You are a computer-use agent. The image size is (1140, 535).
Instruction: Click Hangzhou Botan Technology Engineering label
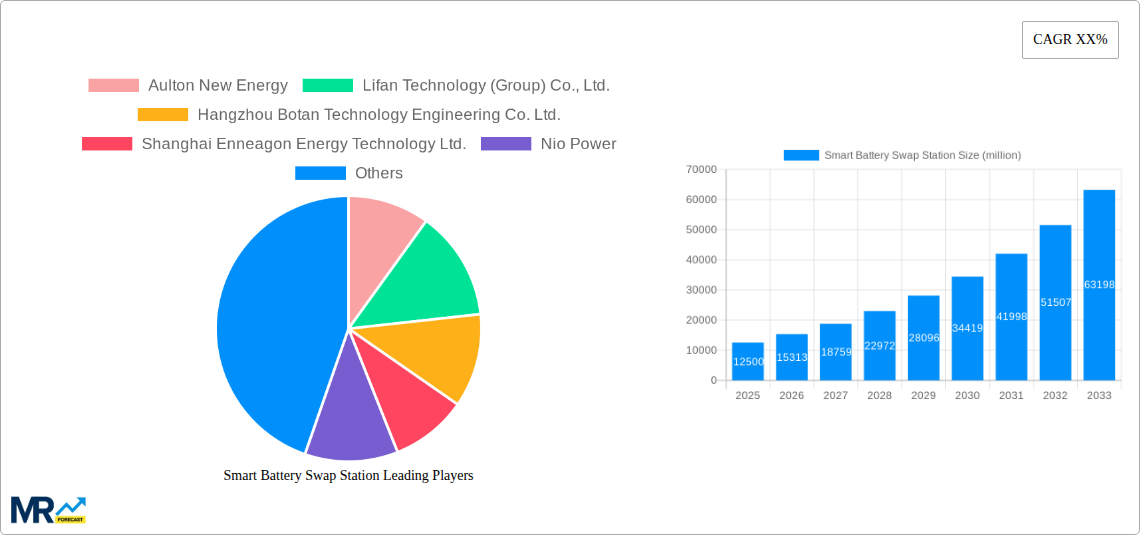(x=379, y=115)
